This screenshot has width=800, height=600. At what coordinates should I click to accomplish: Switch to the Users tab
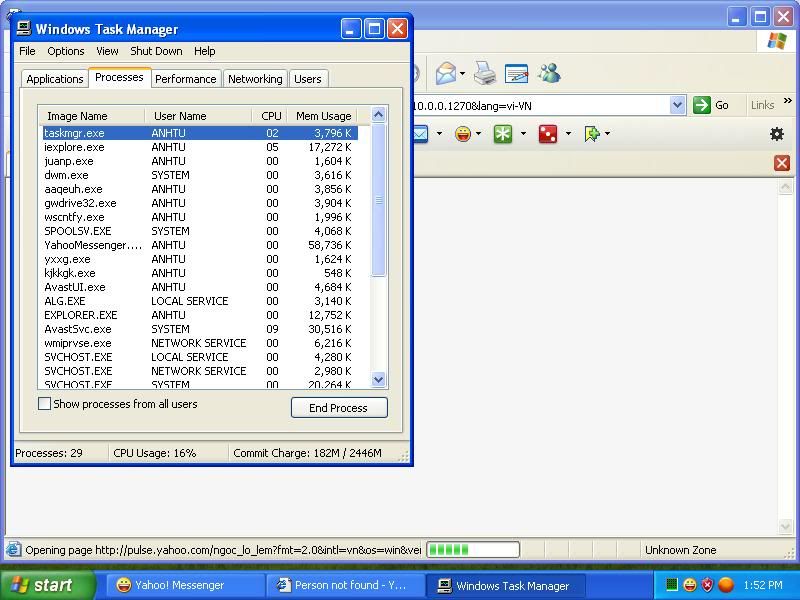(x=308, y=79)
